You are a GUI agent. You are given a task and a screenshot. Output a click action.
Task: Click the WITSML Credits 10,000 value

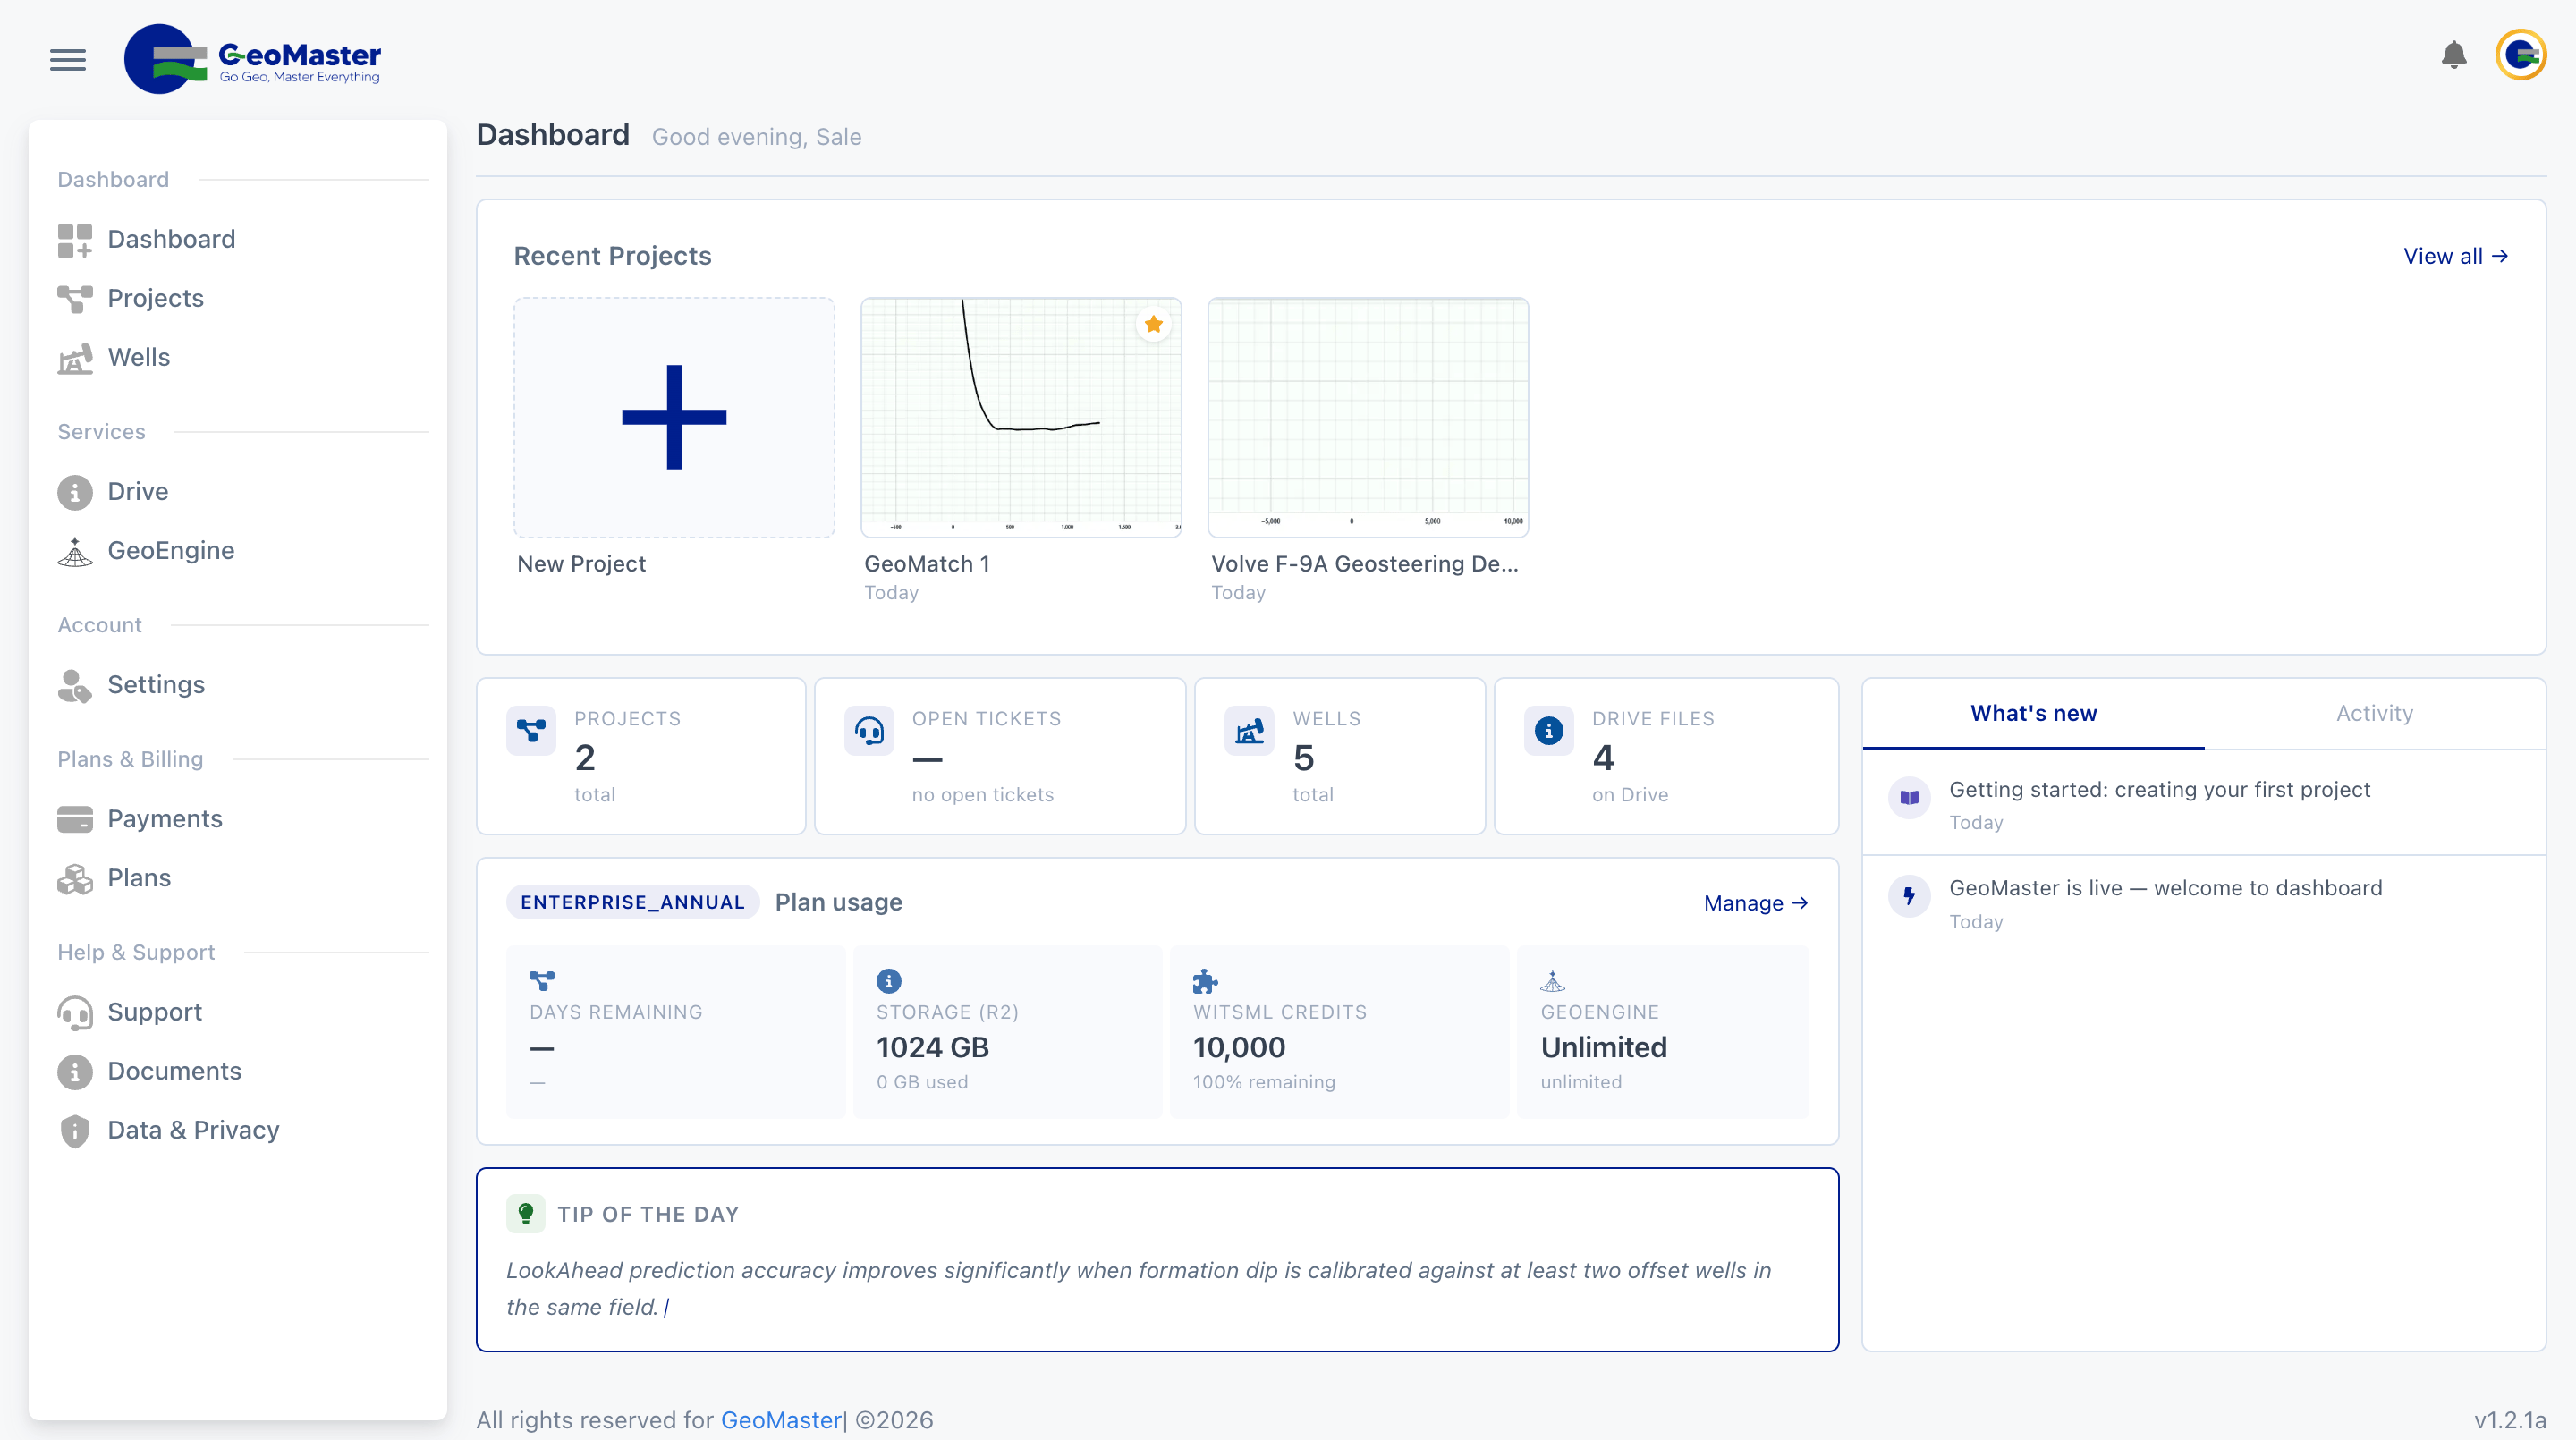click(x=1239, y=1047)
